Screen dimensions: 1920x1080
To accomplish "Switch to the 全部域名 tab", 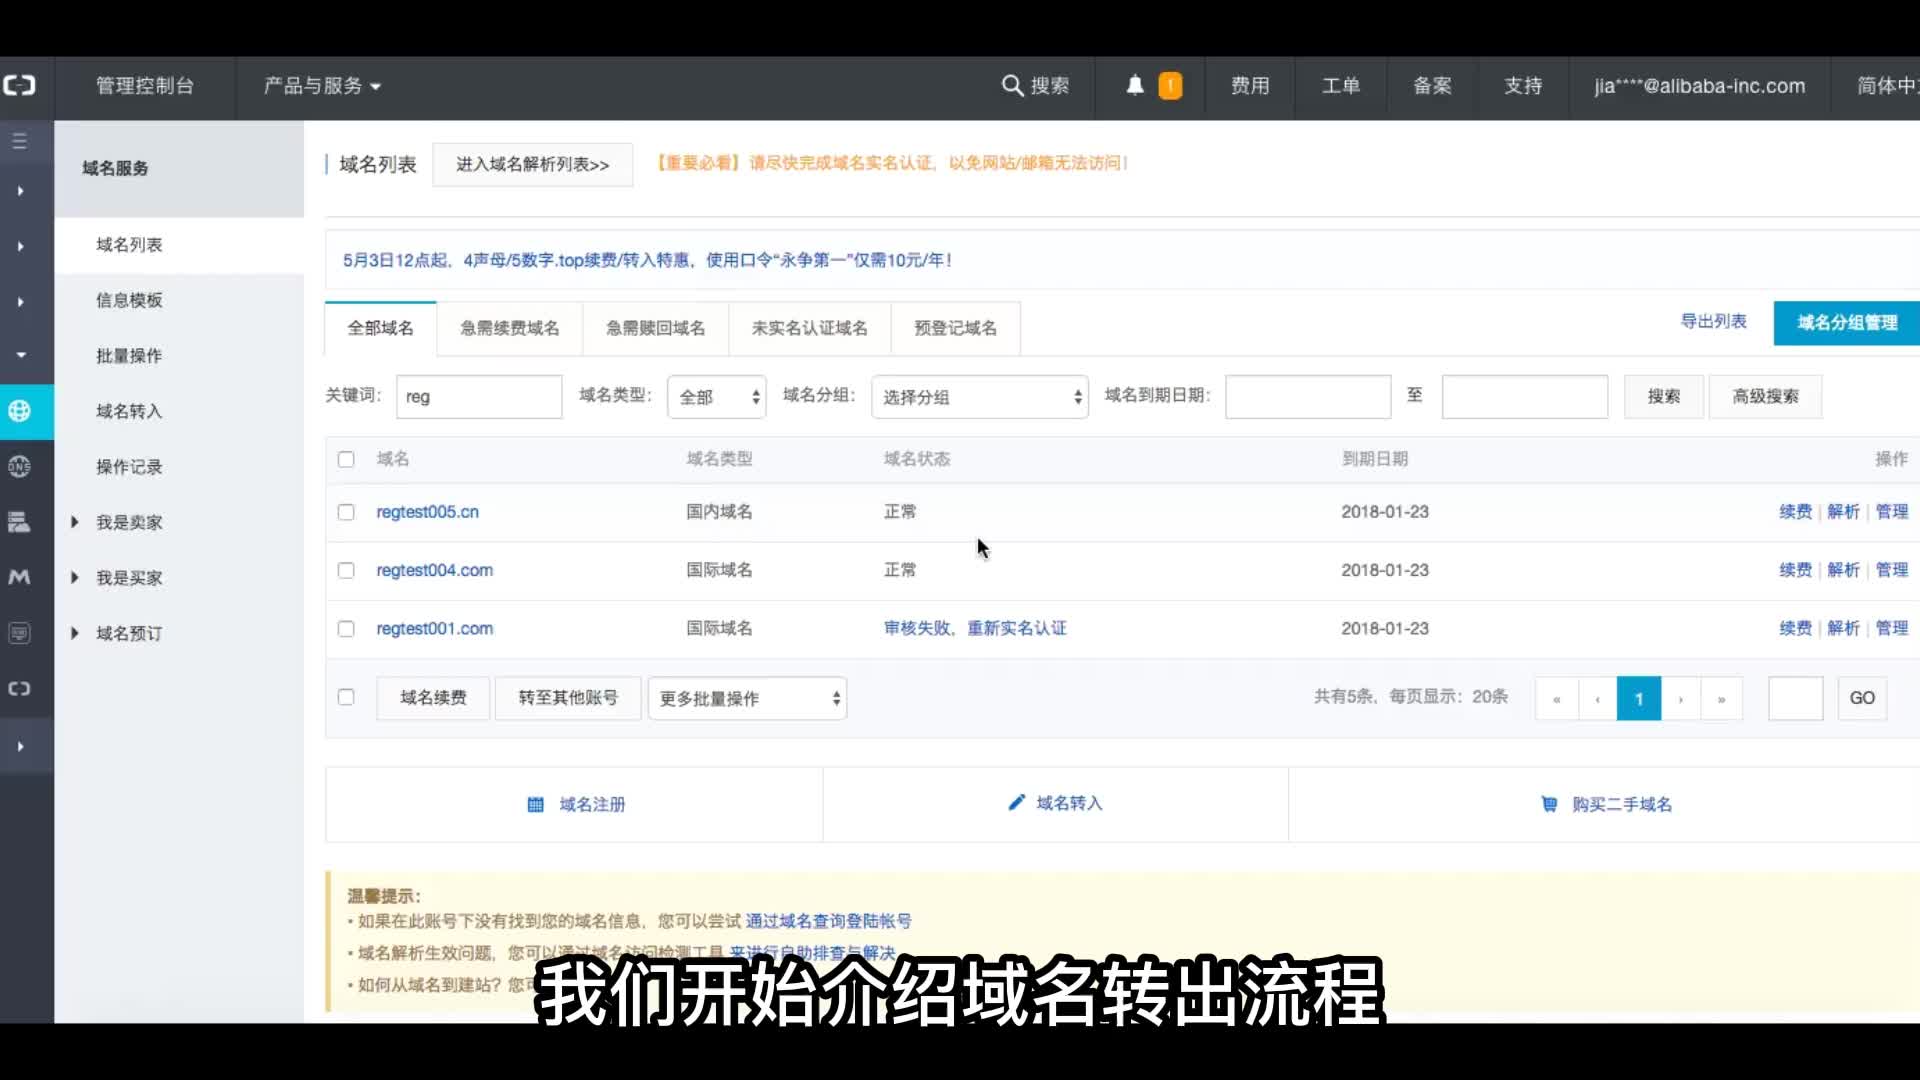I will pos(380,328).
